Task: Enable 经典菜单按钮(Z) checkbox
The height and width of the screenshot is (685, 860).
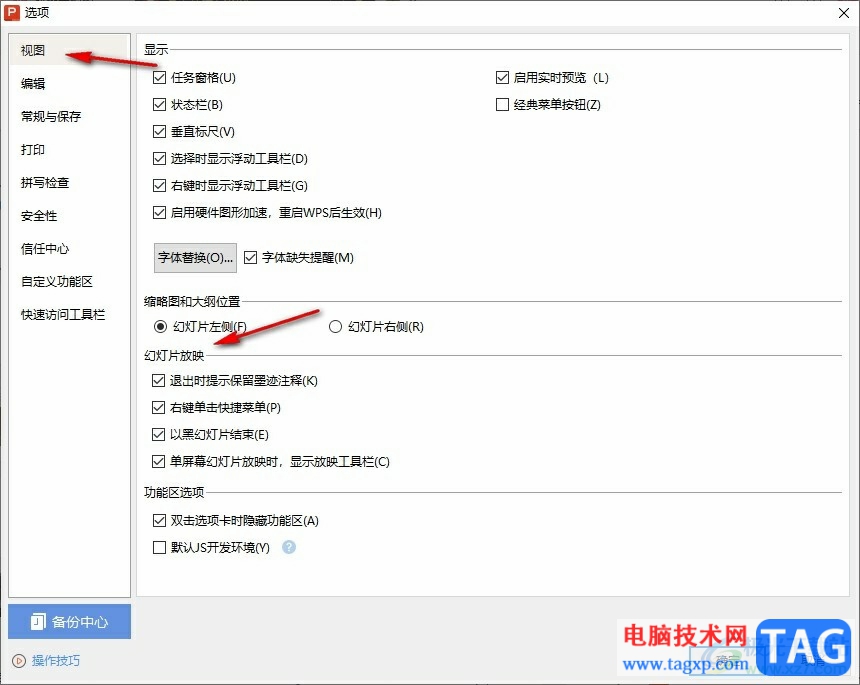Action: tap(502, 104)
